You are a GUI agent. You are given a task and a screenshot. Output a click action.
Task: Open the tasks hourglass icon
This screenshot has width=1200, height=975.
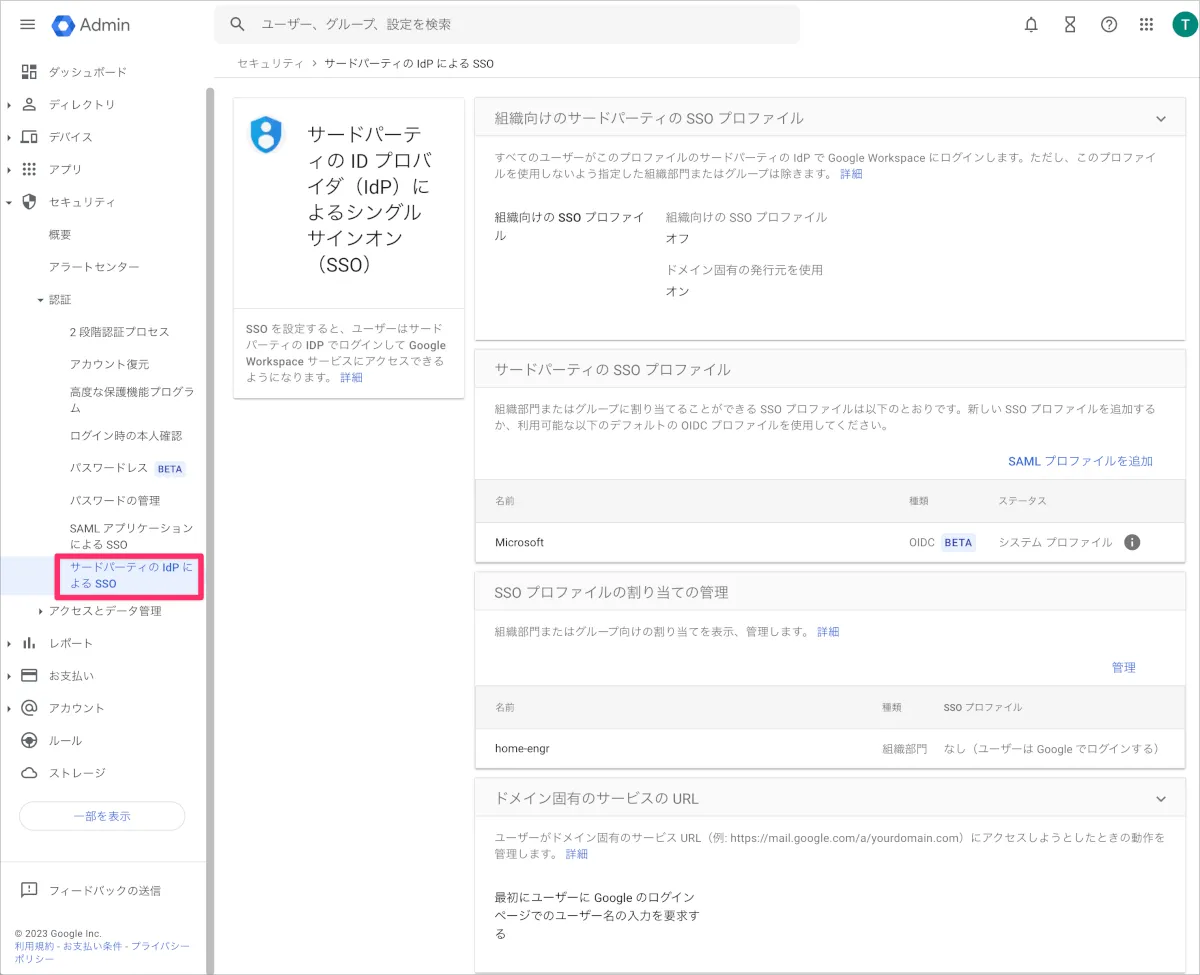coord(1070,25)
